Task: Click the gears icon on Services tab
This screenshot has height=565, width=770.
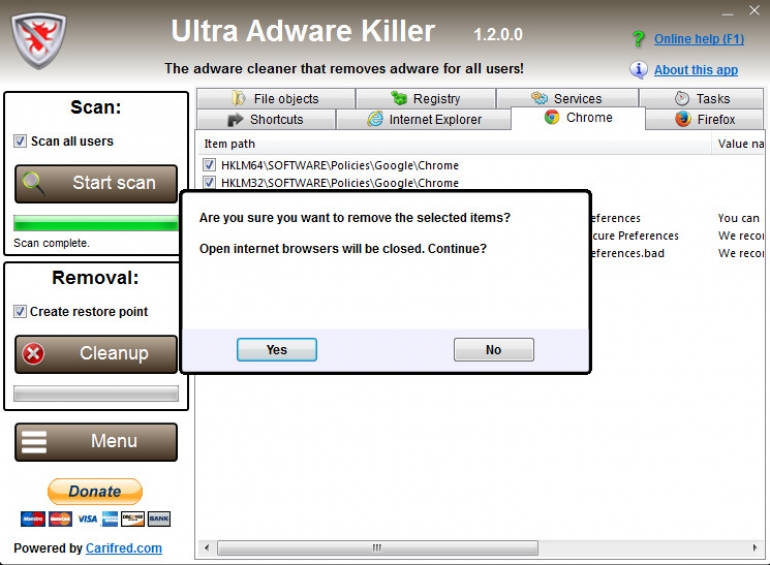Action: [539, 98]
